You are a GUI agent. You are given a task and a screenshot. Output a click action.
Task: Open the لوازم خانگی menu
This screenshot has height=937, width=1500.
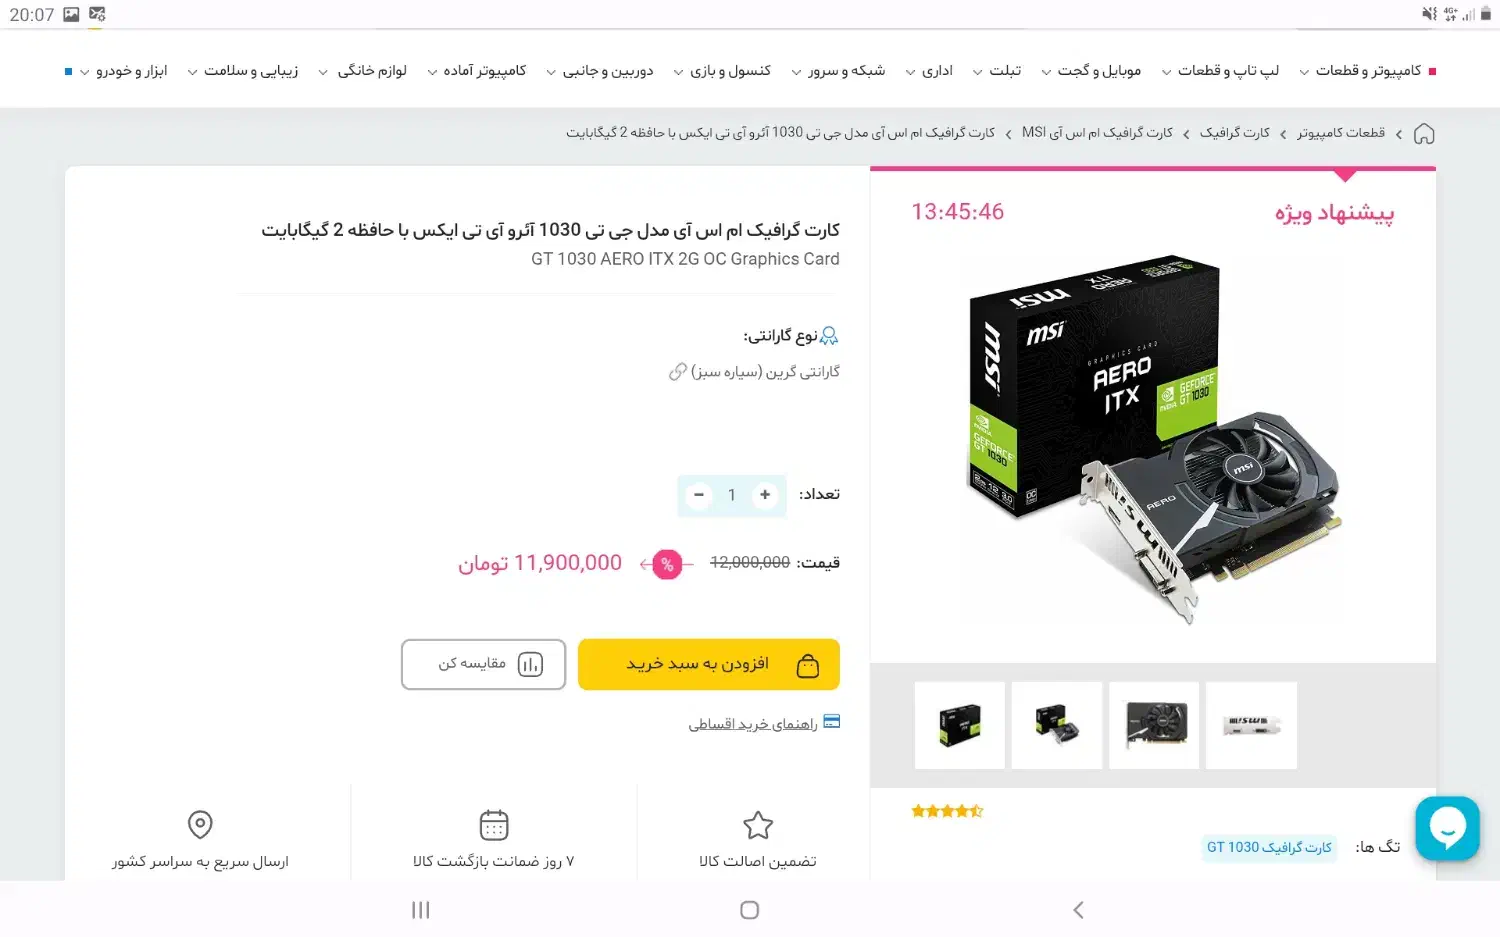coord(362,71)
